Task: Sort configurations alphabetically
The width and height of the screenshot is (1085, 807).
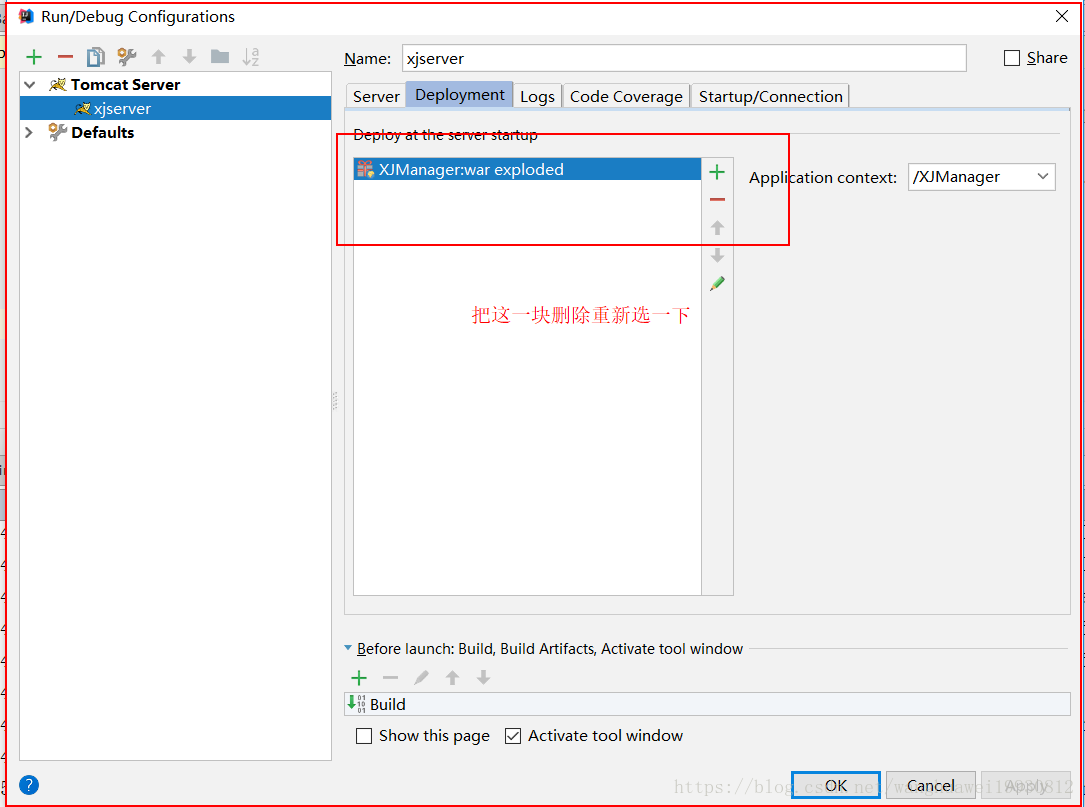Action: pyautogui.click(x=250, y=57)
